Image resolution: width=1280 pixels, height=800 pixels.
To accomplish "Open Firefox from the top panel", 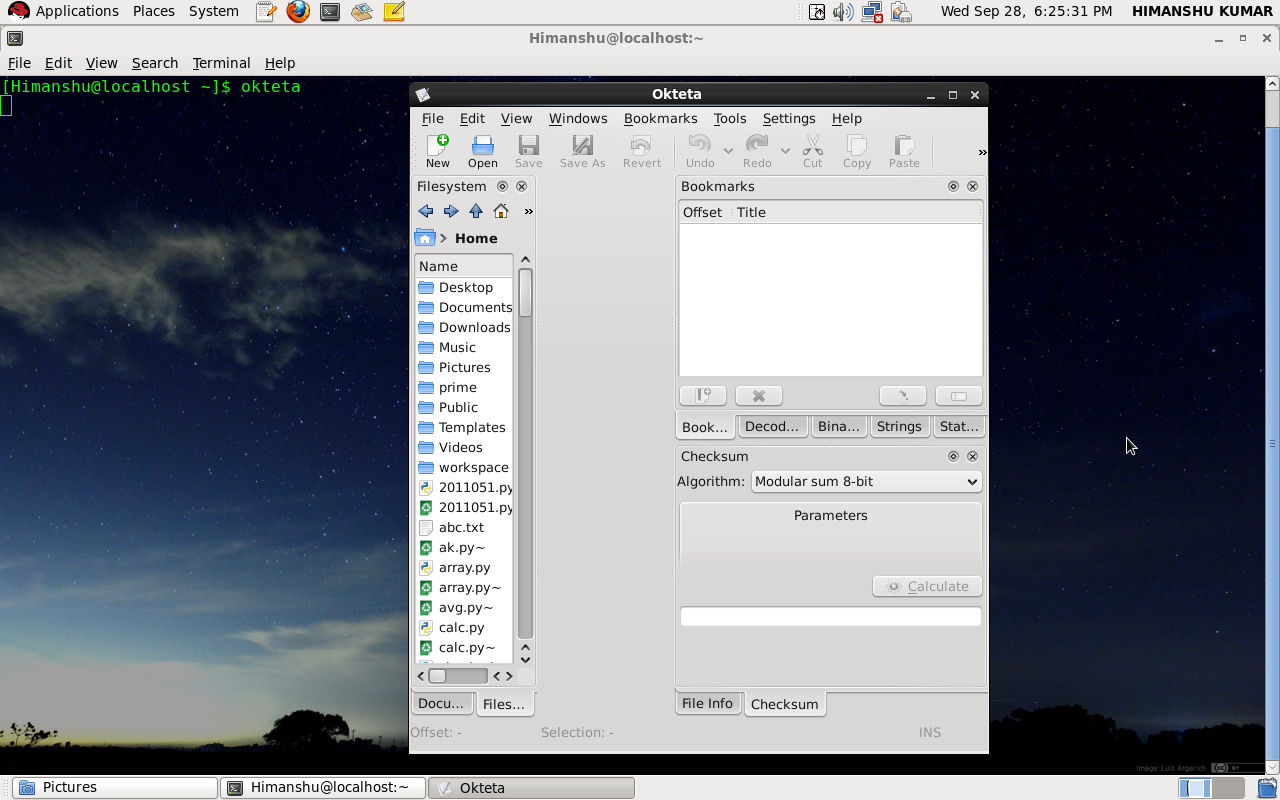I will tap(298, 12).
